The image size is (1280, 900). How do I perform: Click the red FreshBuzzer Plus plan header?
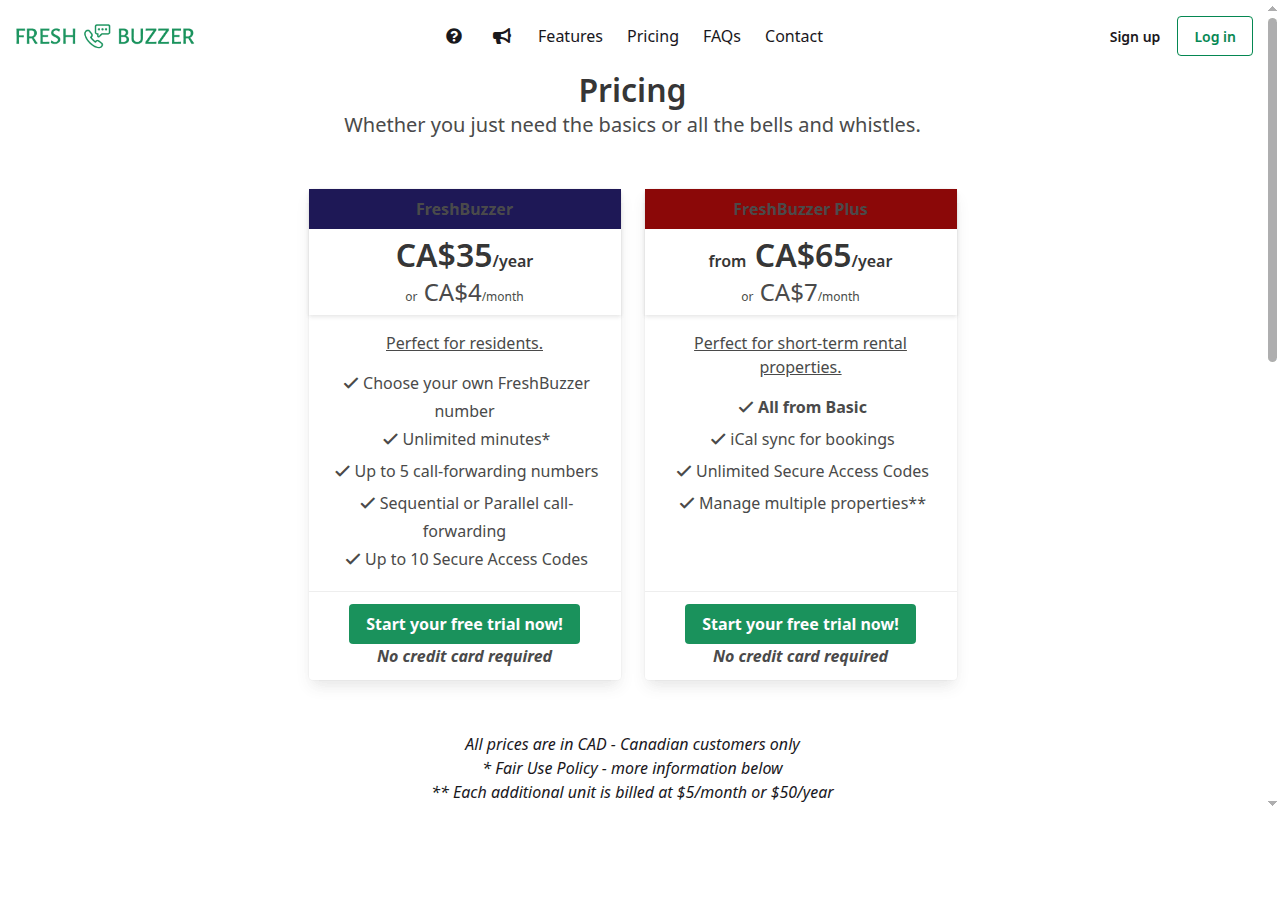[x=800, y=209]
